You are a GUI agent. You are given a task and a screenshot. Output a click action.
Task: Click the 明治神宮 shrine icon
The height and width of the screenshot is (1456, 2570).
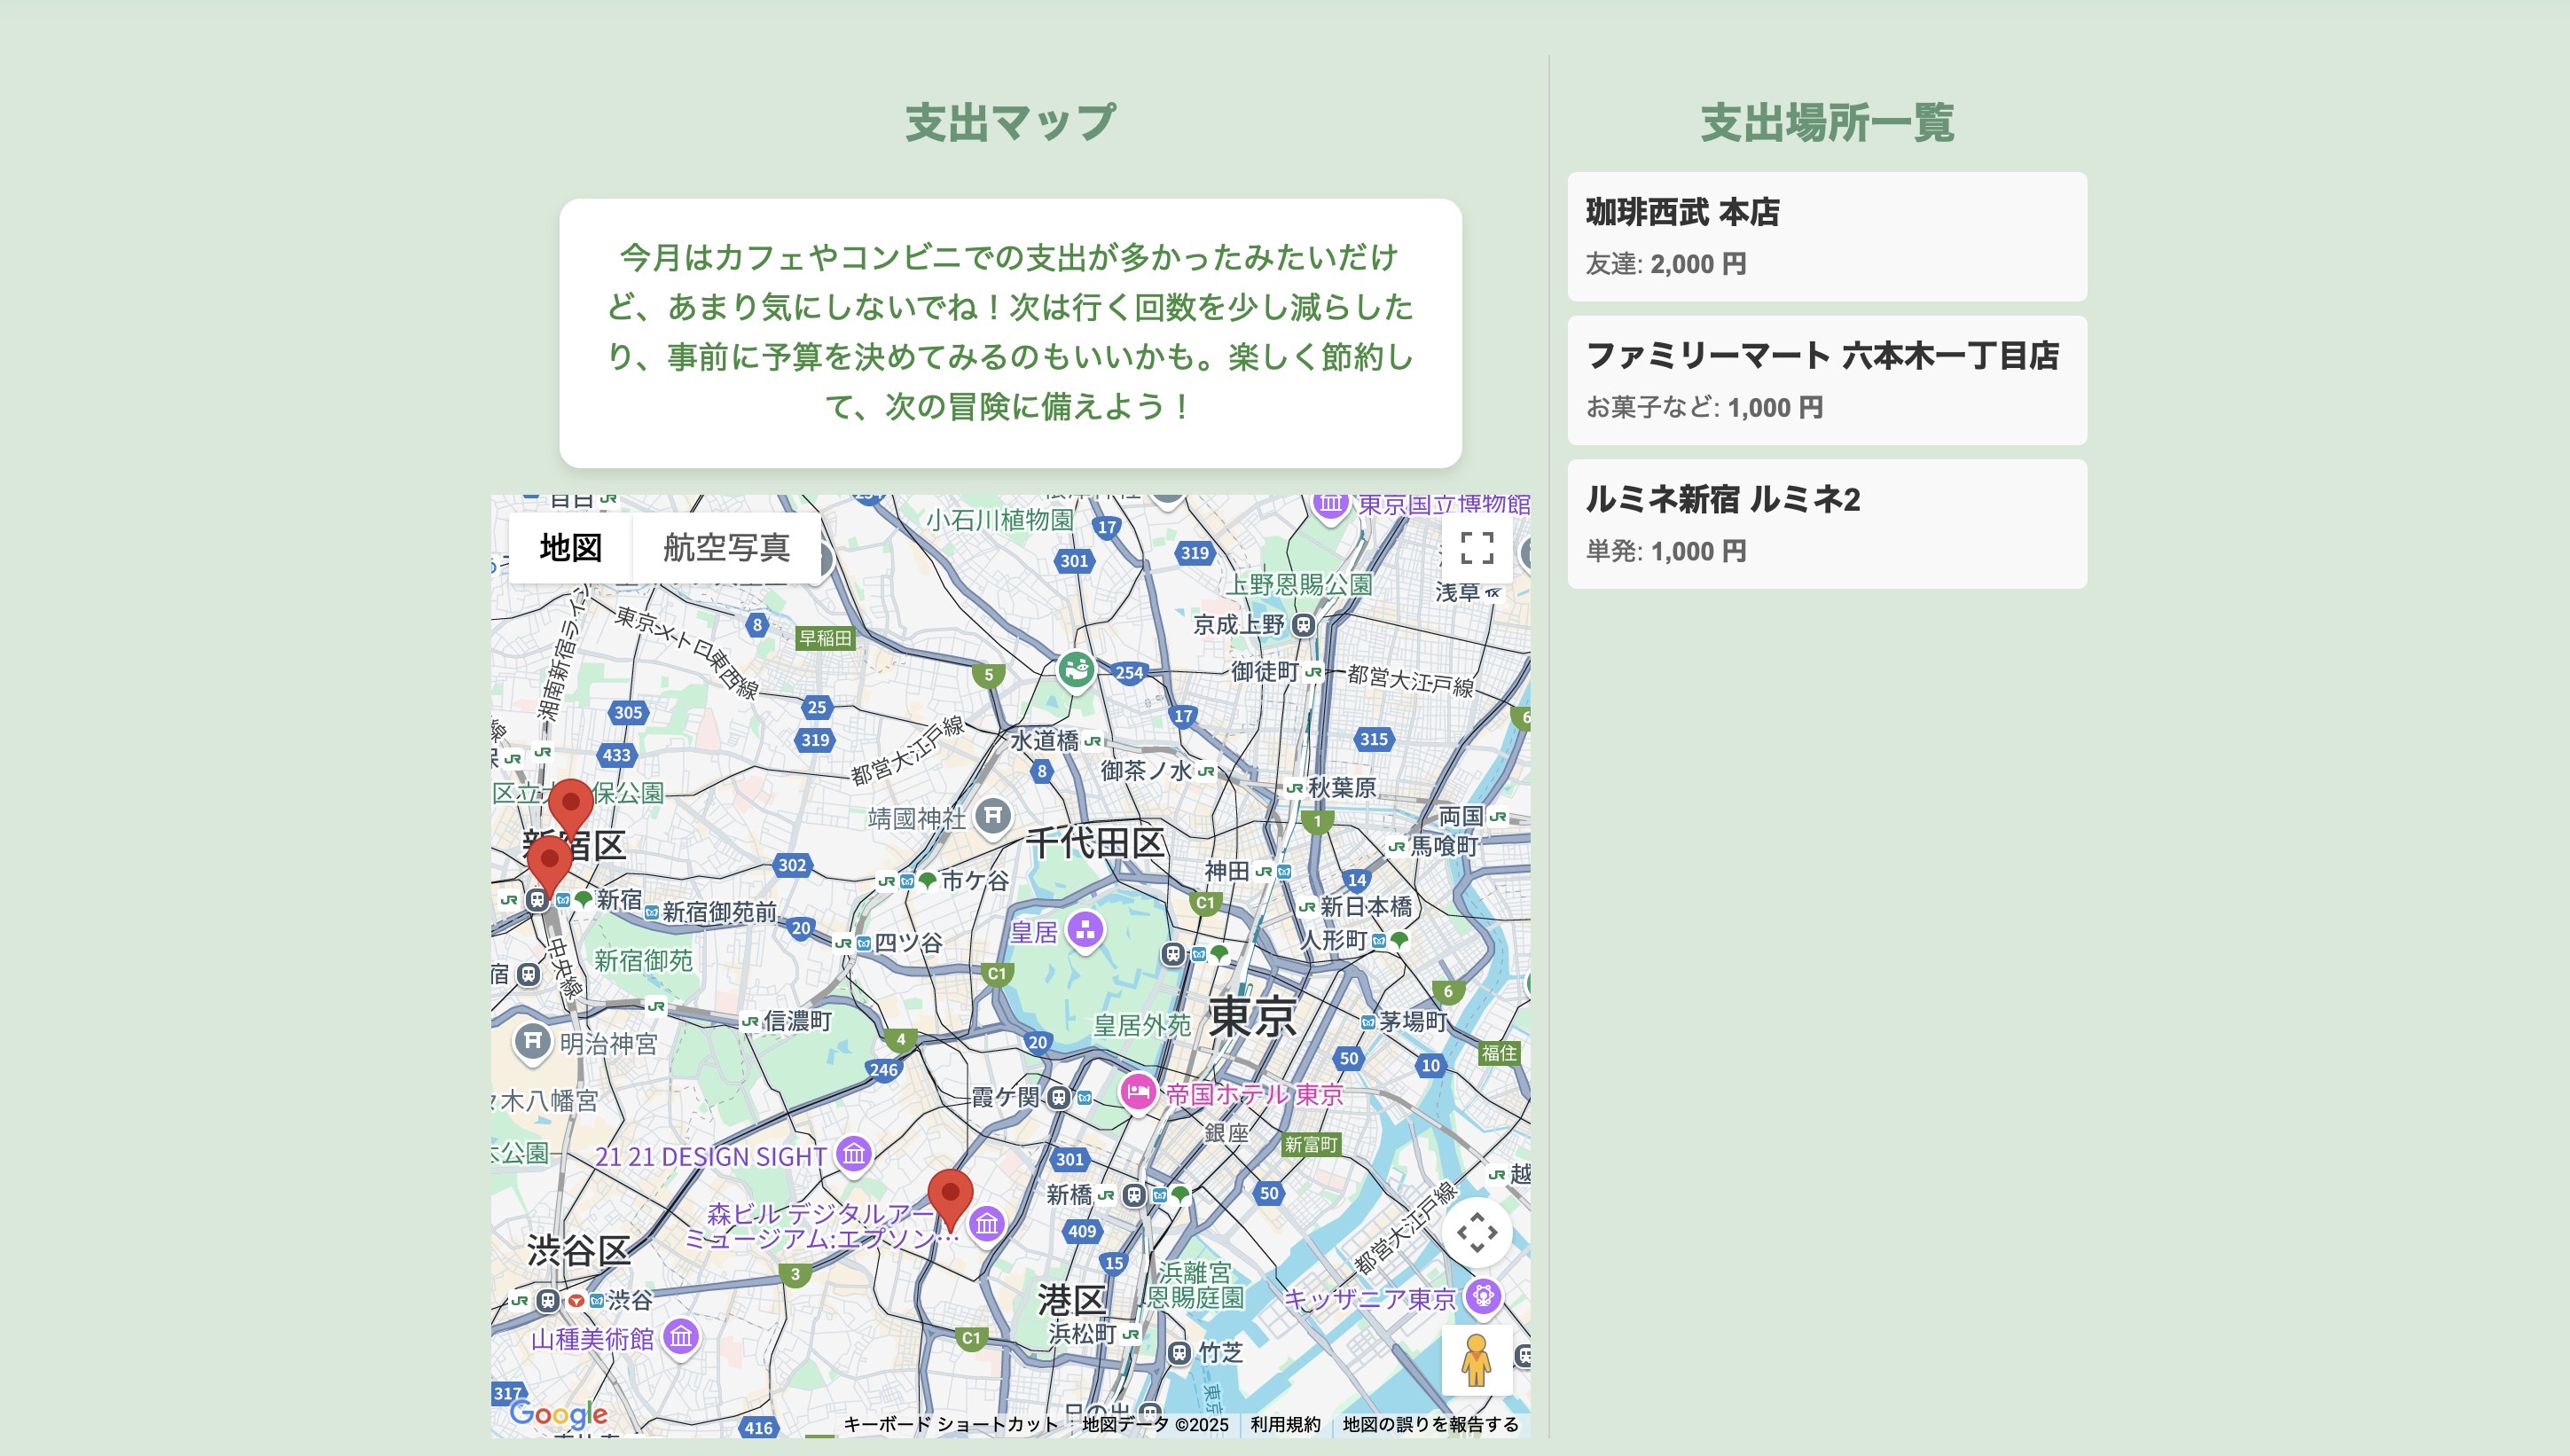tap(532, 1041)
